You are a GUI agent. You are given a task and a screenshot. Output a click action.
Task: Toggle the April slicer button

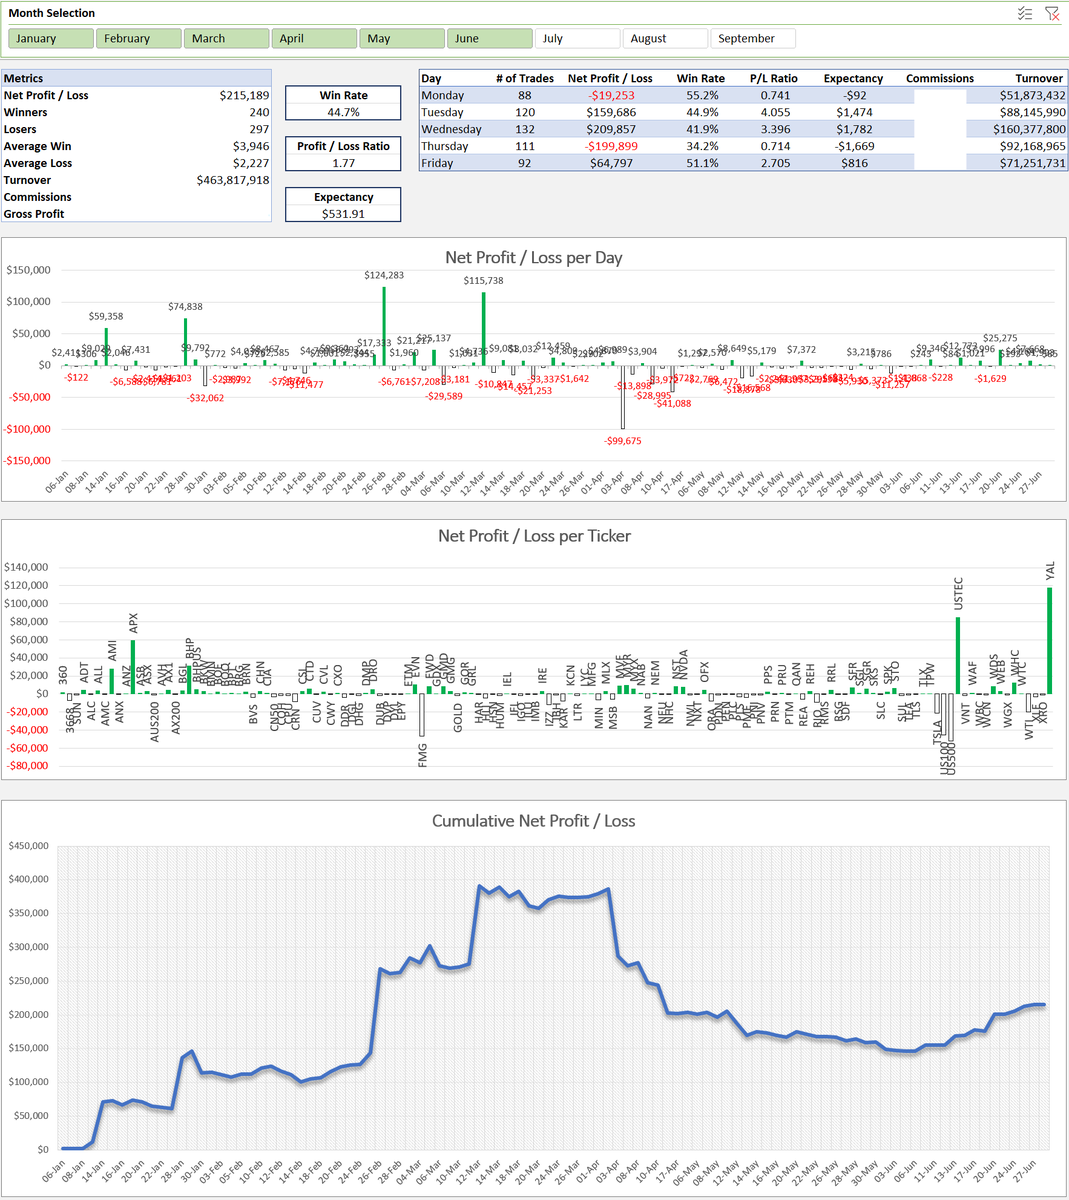315,38
